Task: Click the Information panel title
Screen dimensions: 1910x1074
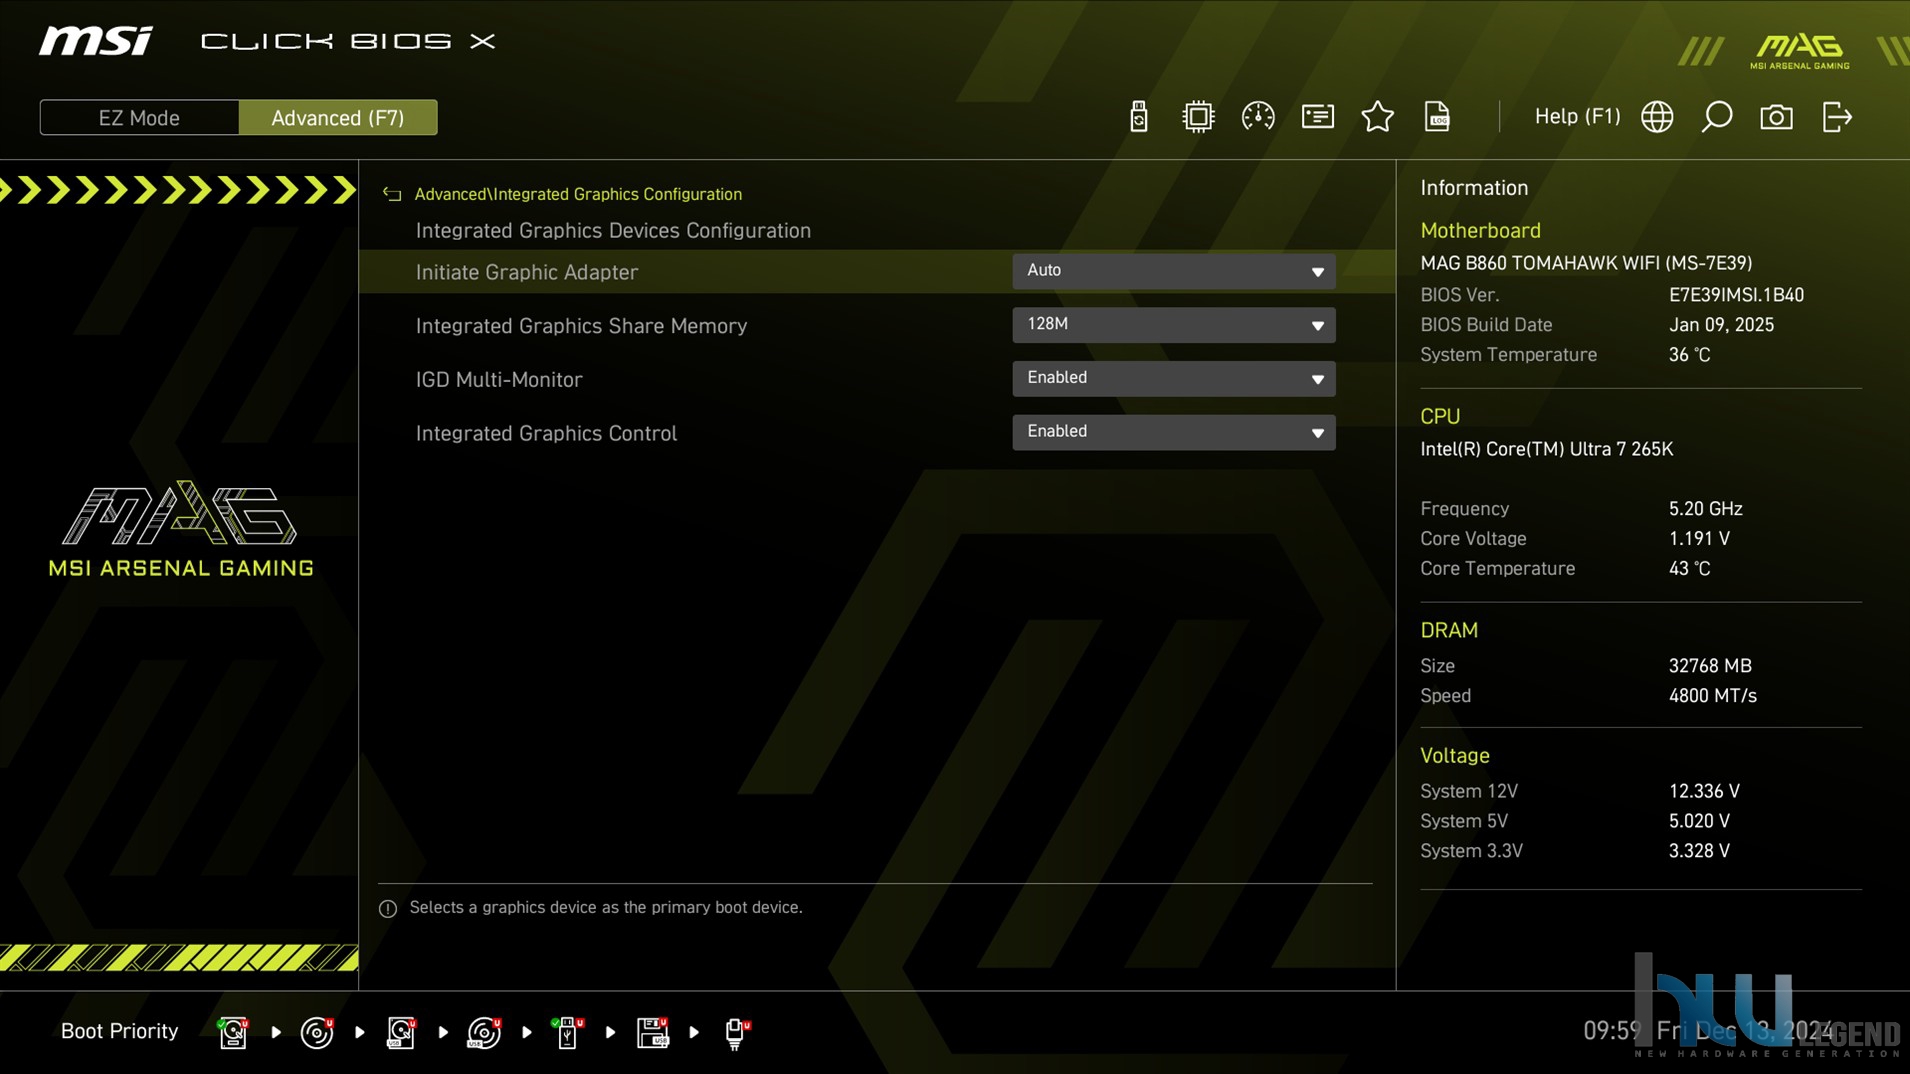Action: tap(1474, 188)
